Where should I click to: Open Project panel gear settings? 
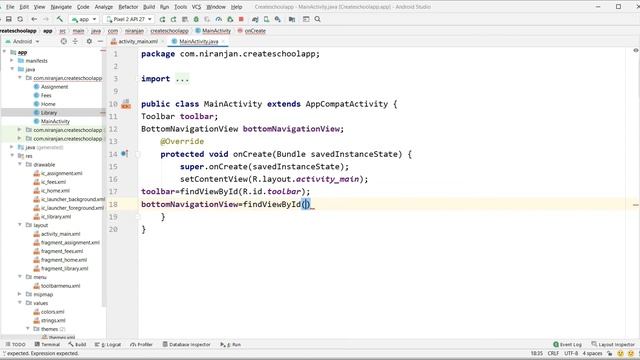click(89, 41)
